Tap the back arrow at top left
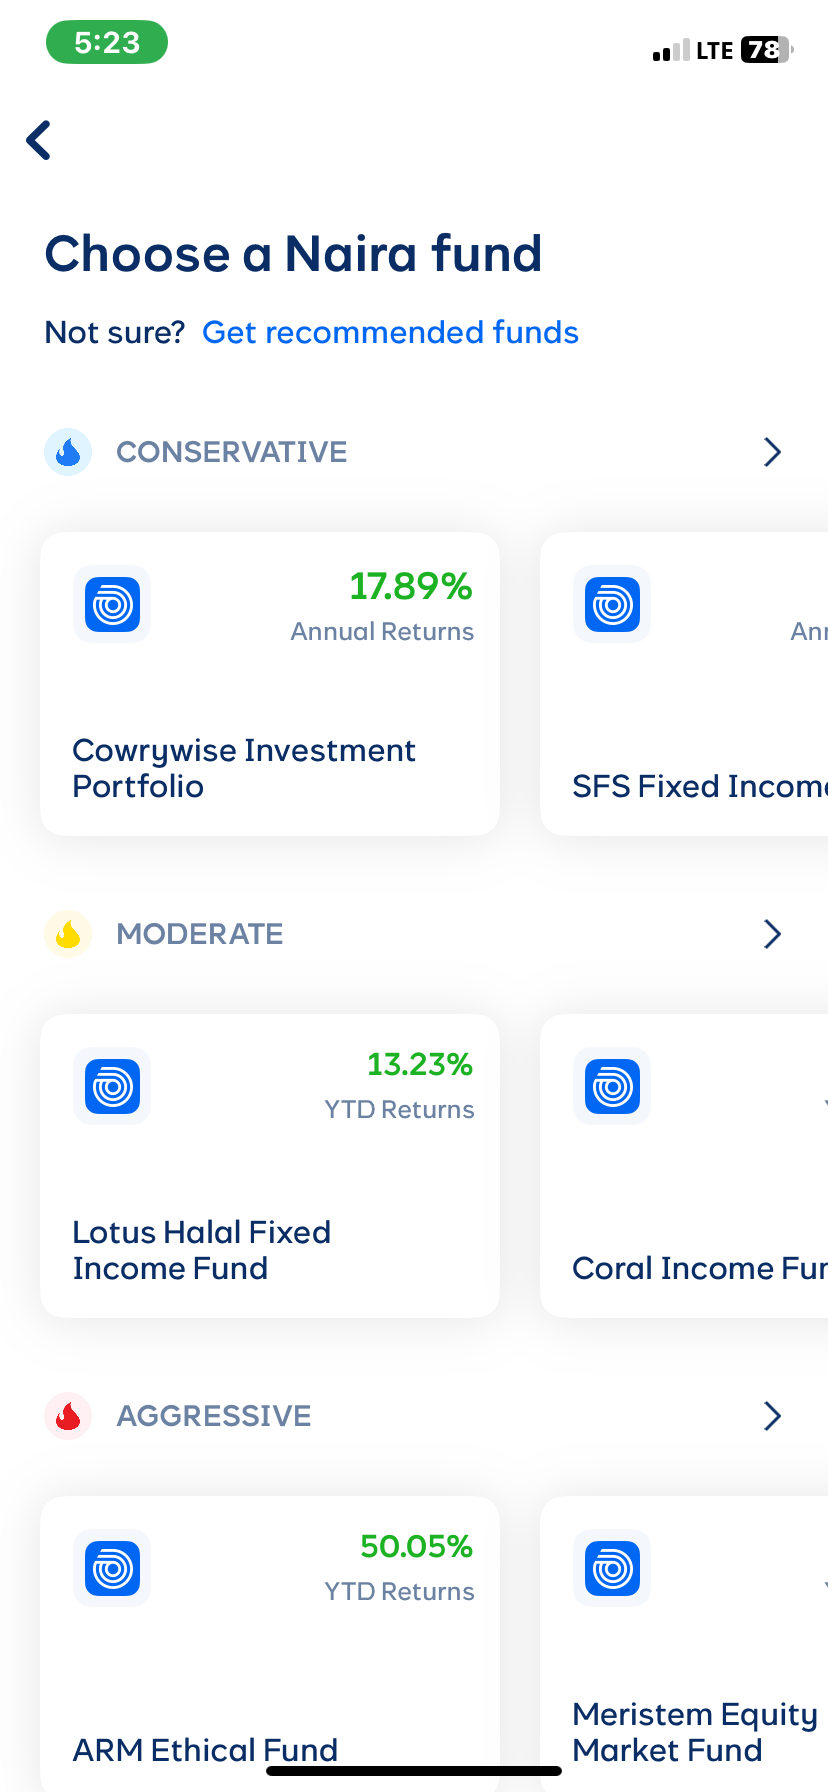Screen dimensions: 828x1792 38,140
